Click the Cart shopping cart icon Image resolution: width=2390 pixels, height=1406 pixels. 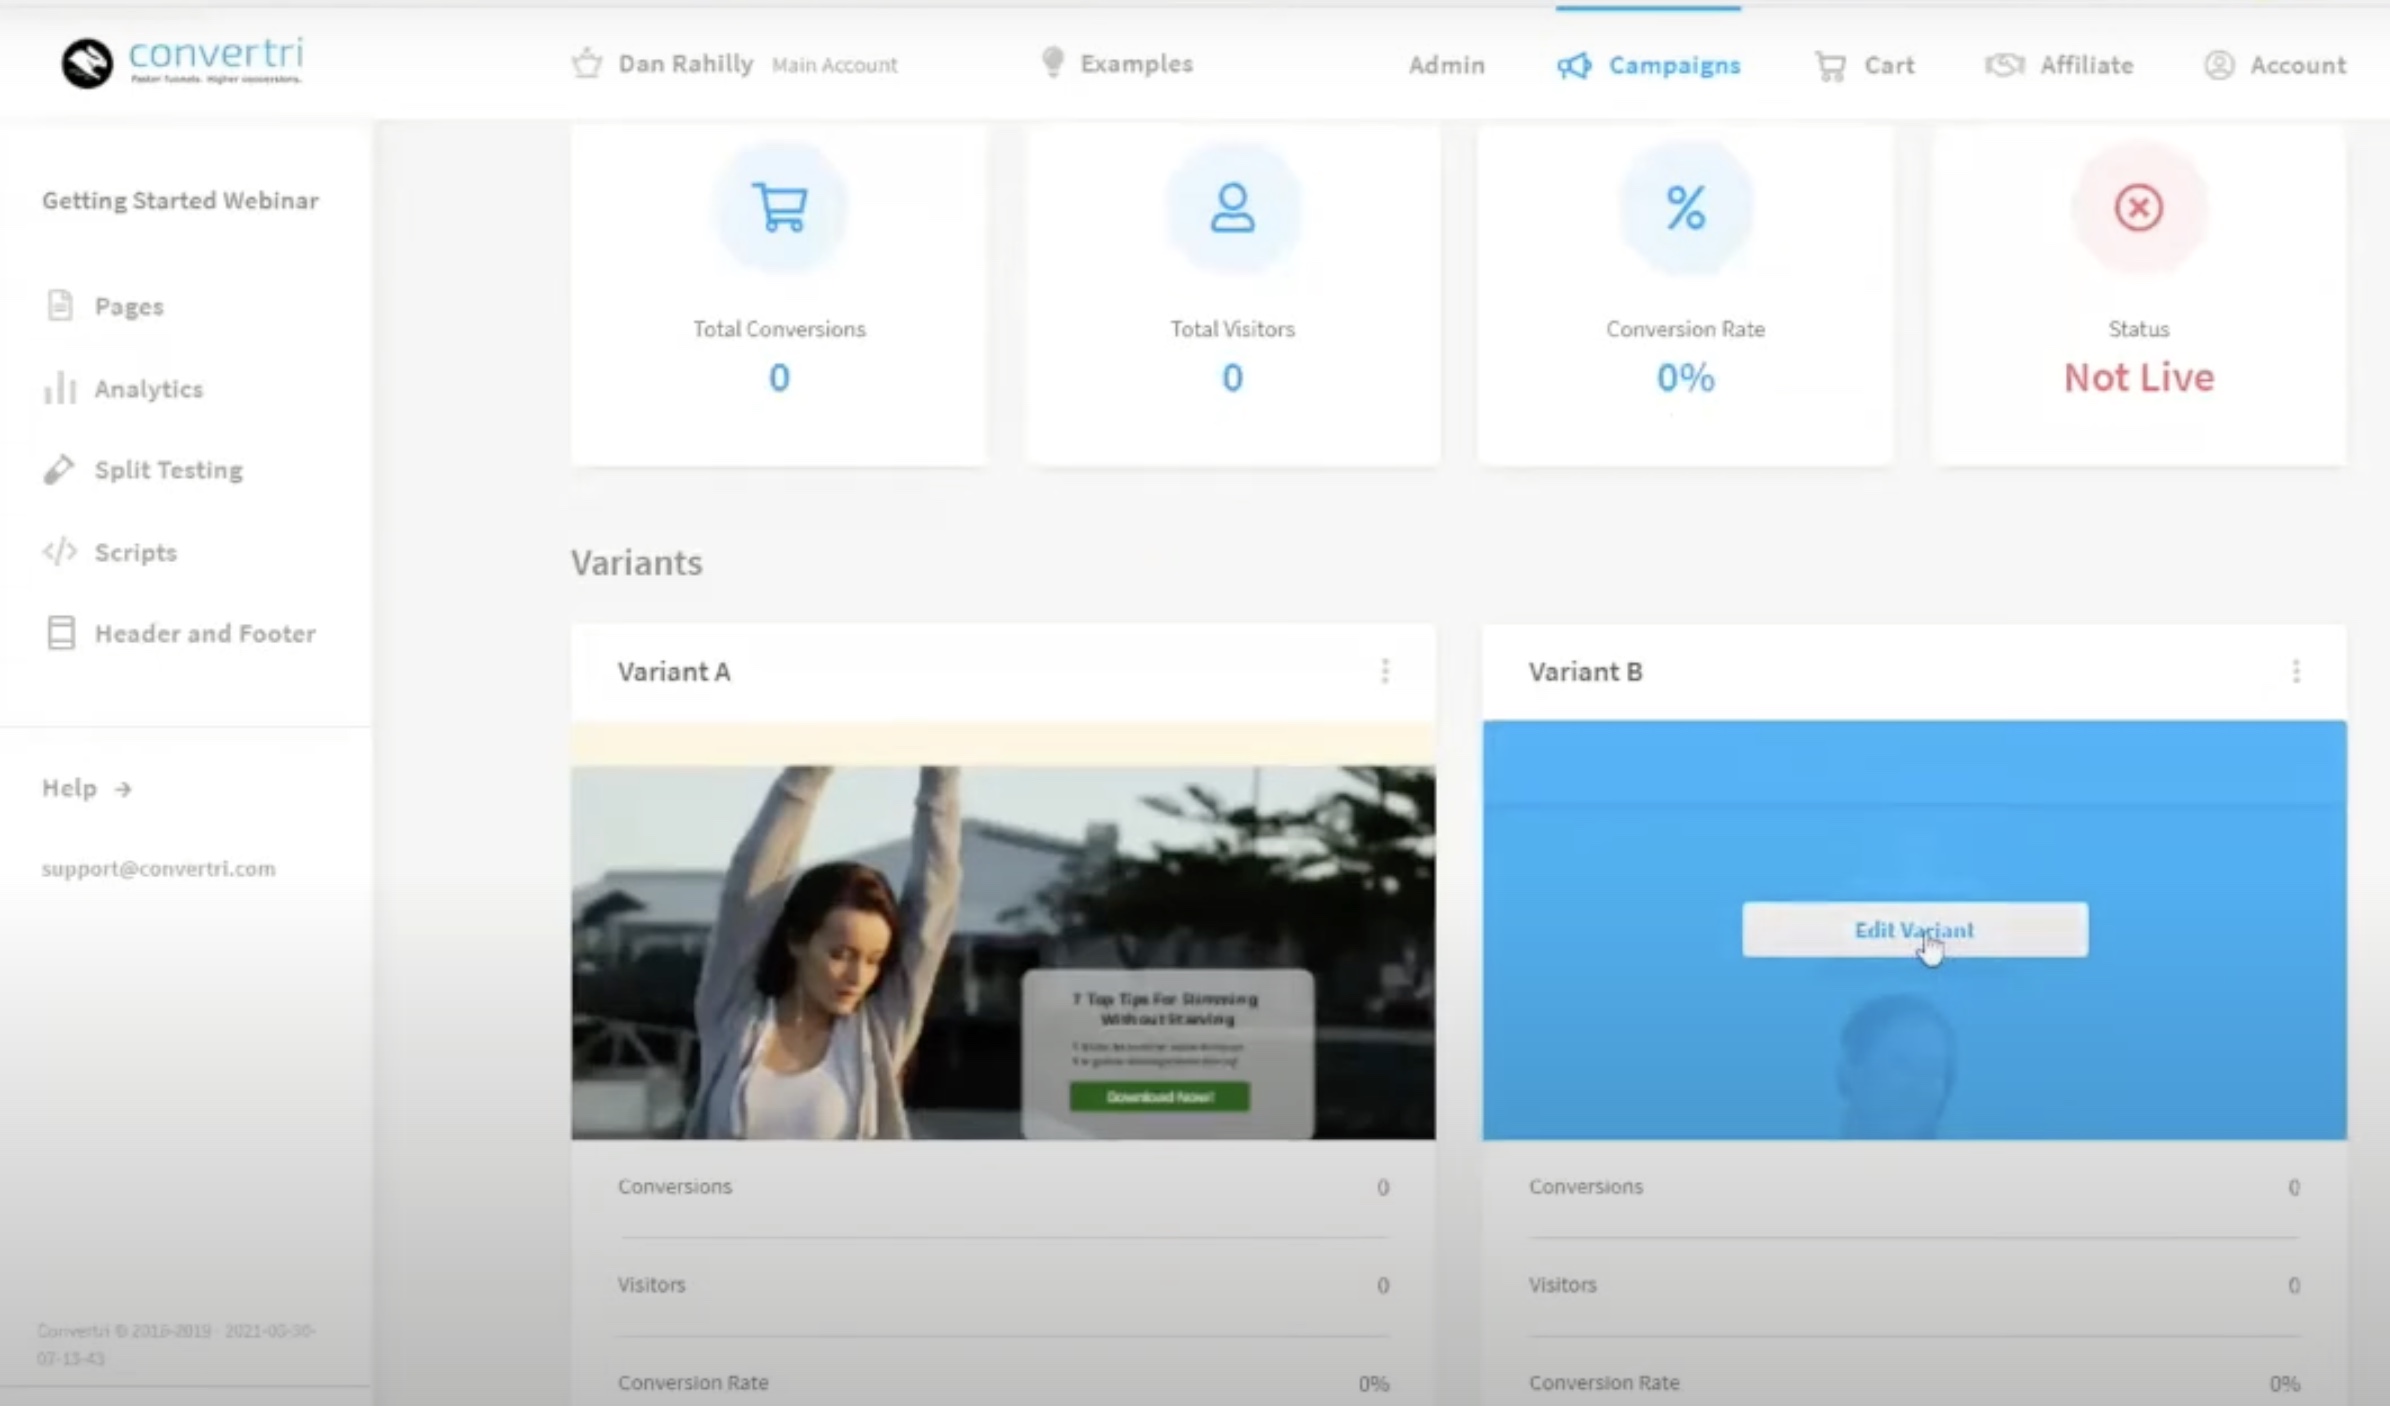click(1830, 66)
